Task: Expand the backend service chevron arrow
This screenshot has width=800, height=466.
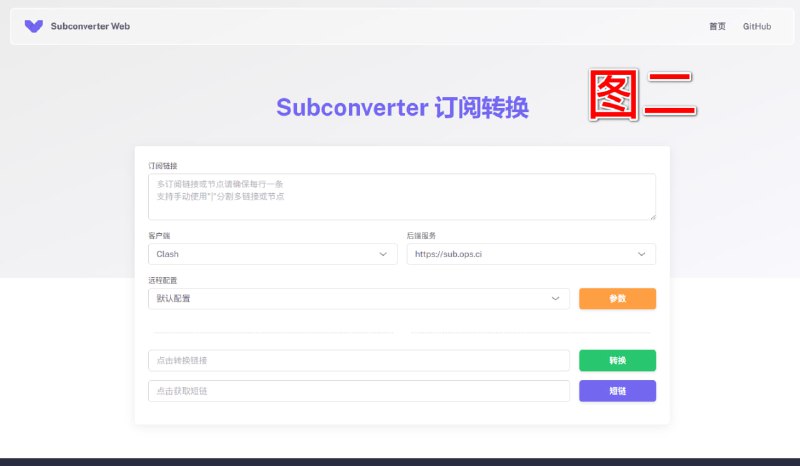Action: tap(641, 254)
